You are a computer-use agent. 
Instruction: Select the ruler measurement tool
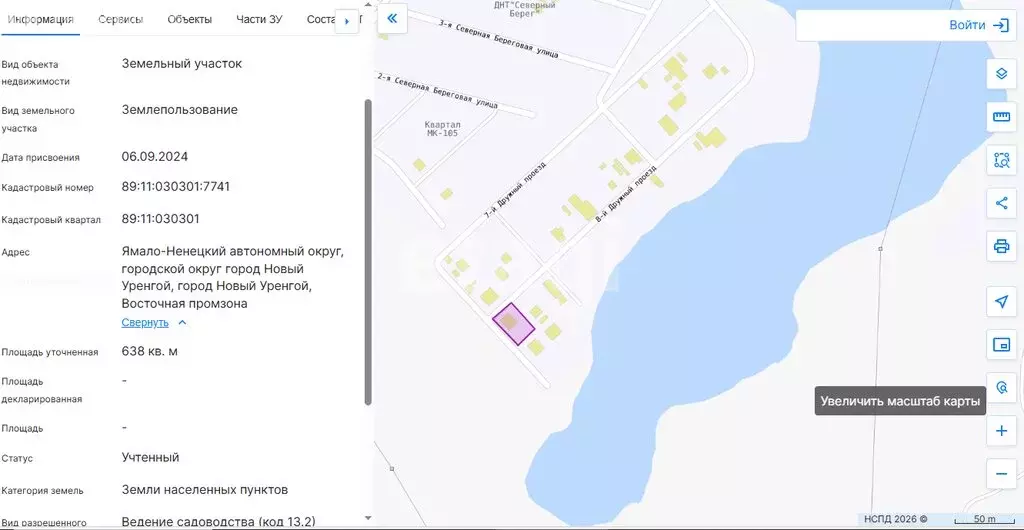[1001, 117]
